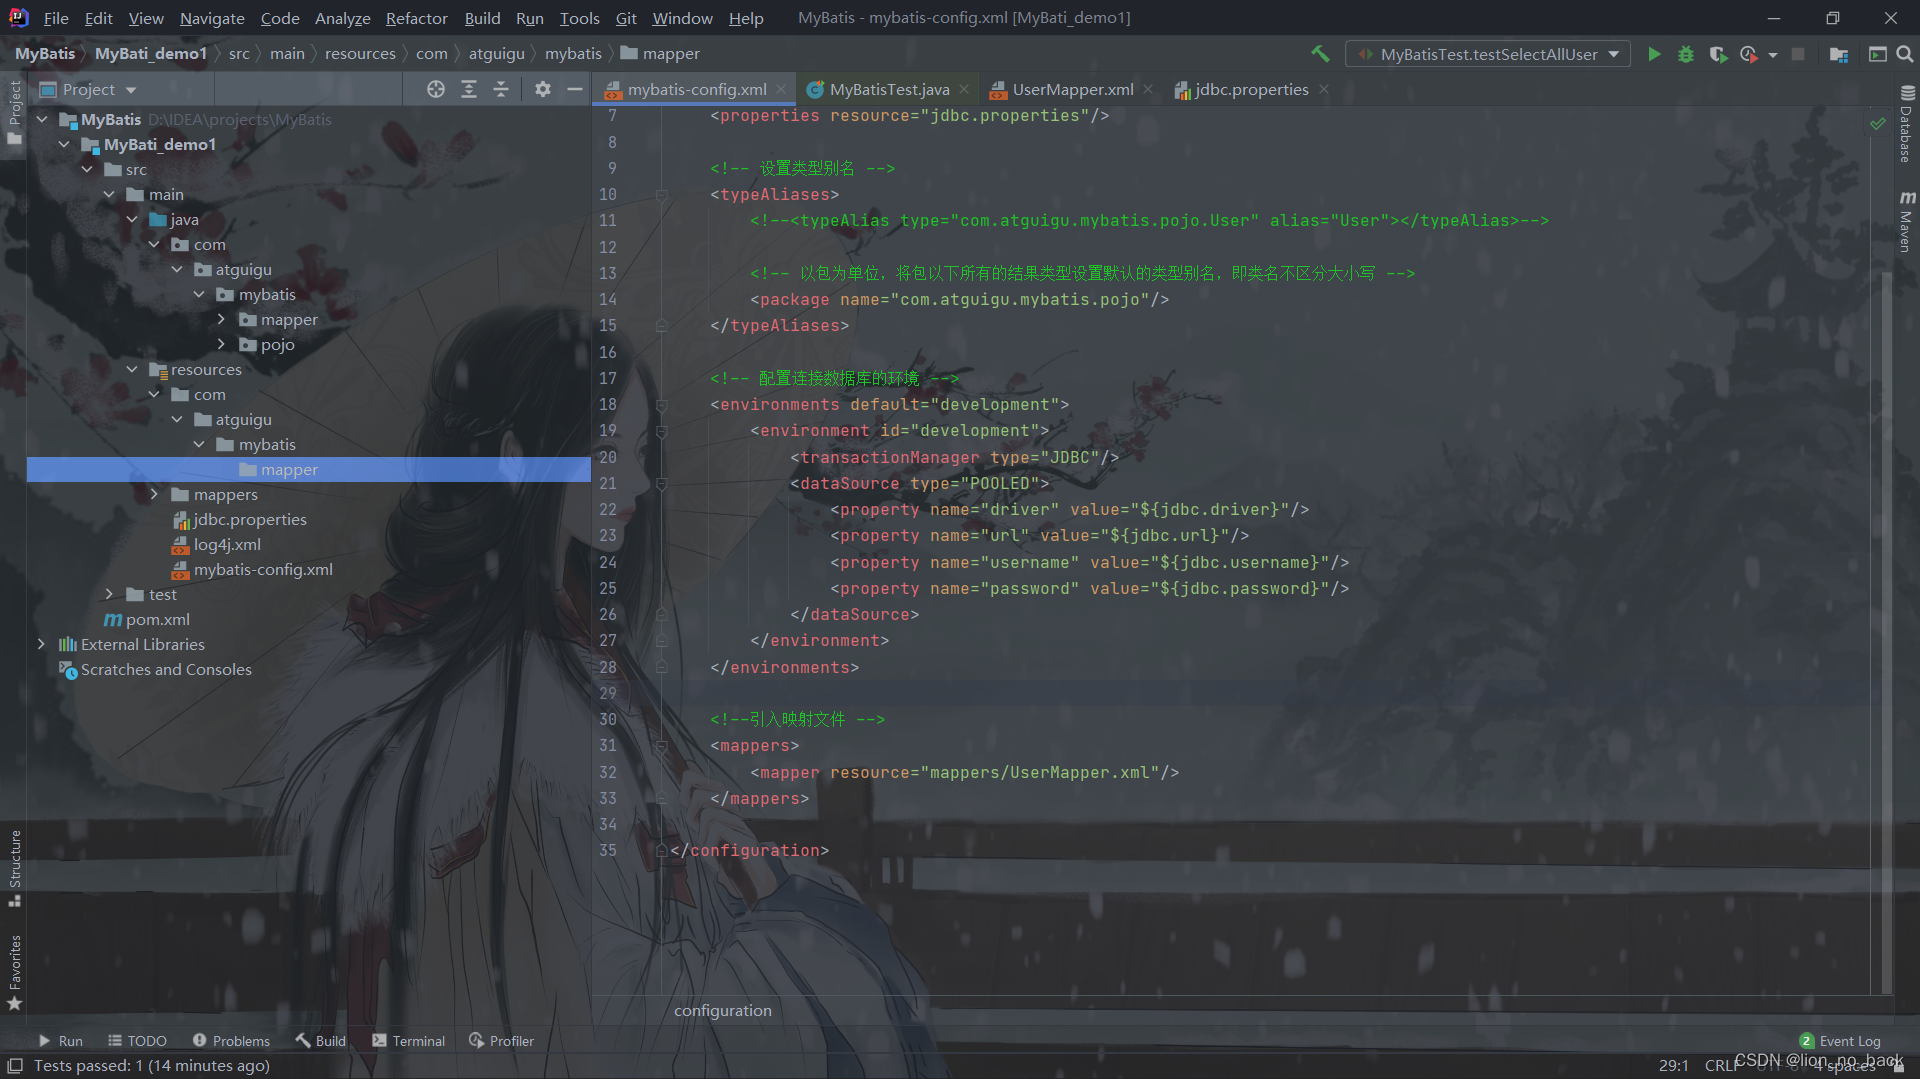Screen dimensions: 1920x1079
Task: Collapse all in Project panel
Action: click(x=501, y=89)
